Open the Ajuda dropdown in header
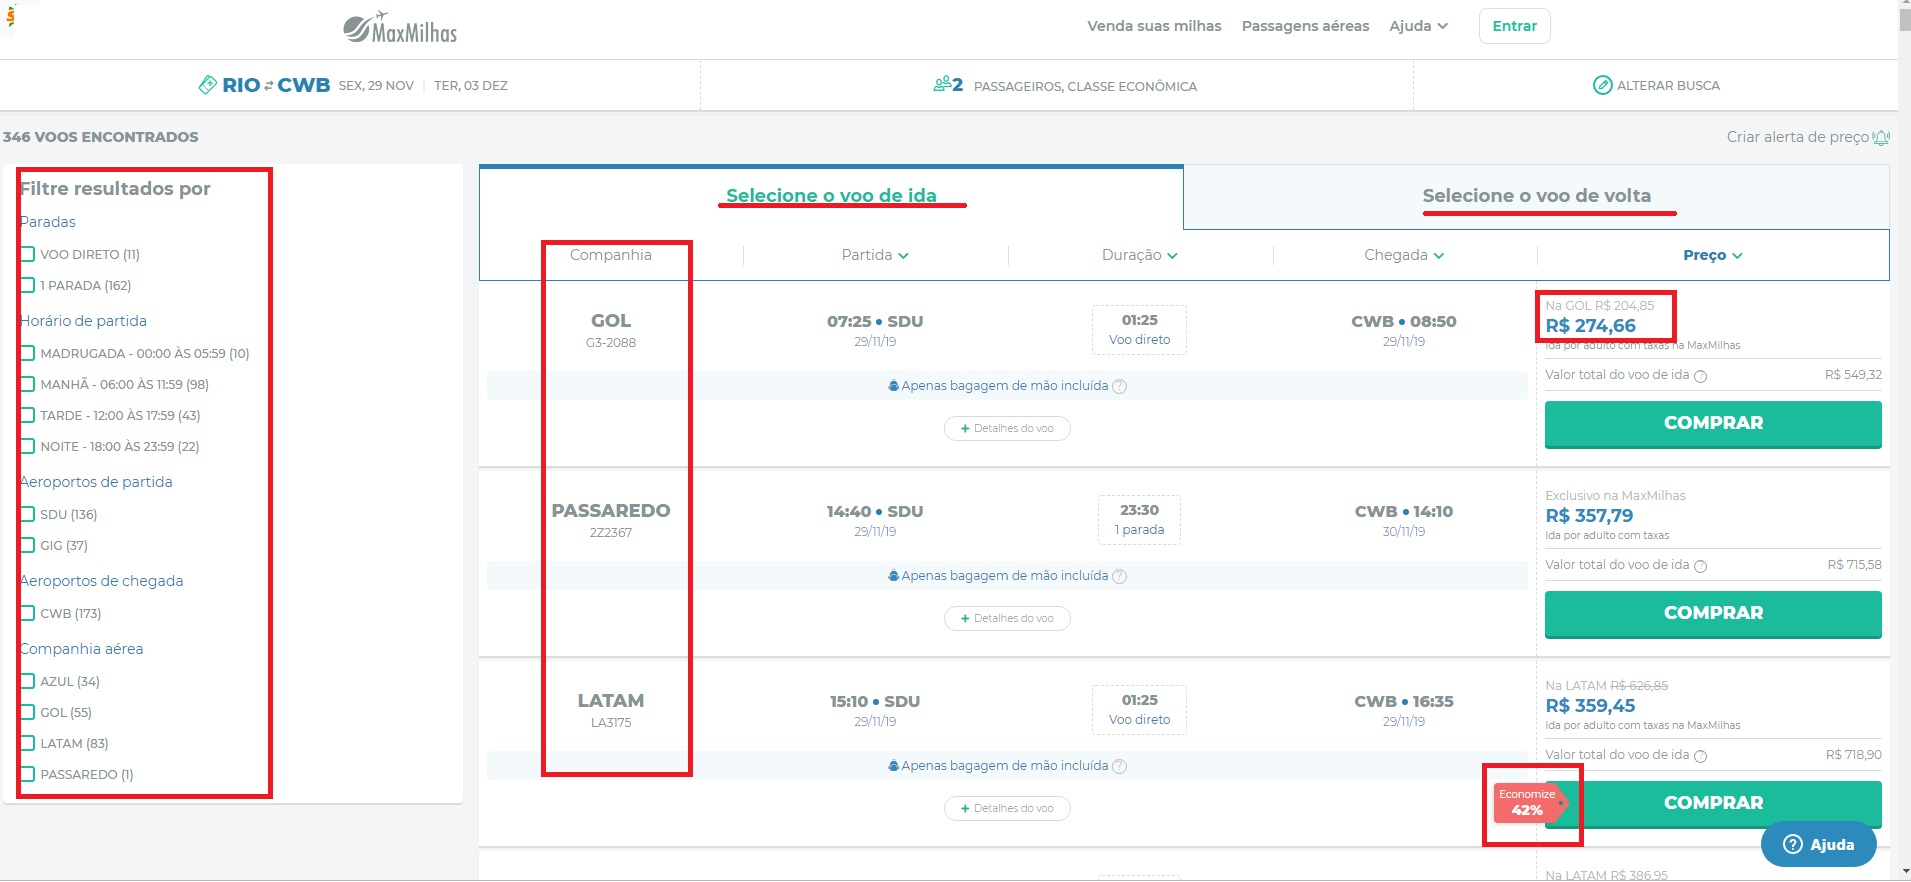Image resolution: width=1911 pixels, height=882 pixels. (x=1418, y=26)
